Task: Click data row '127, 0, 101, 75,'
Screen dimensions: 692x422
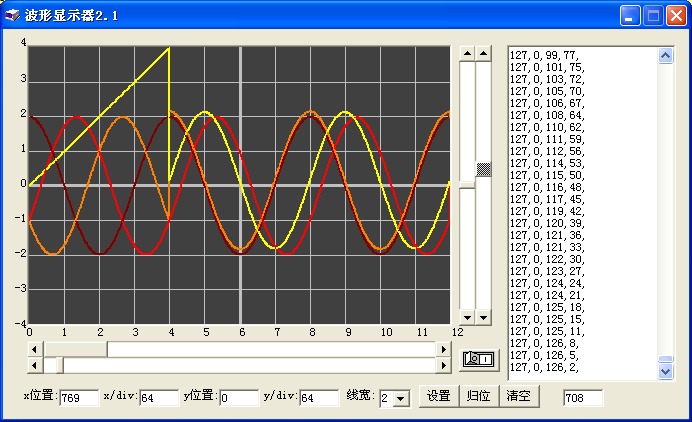Action: (547, 67)
